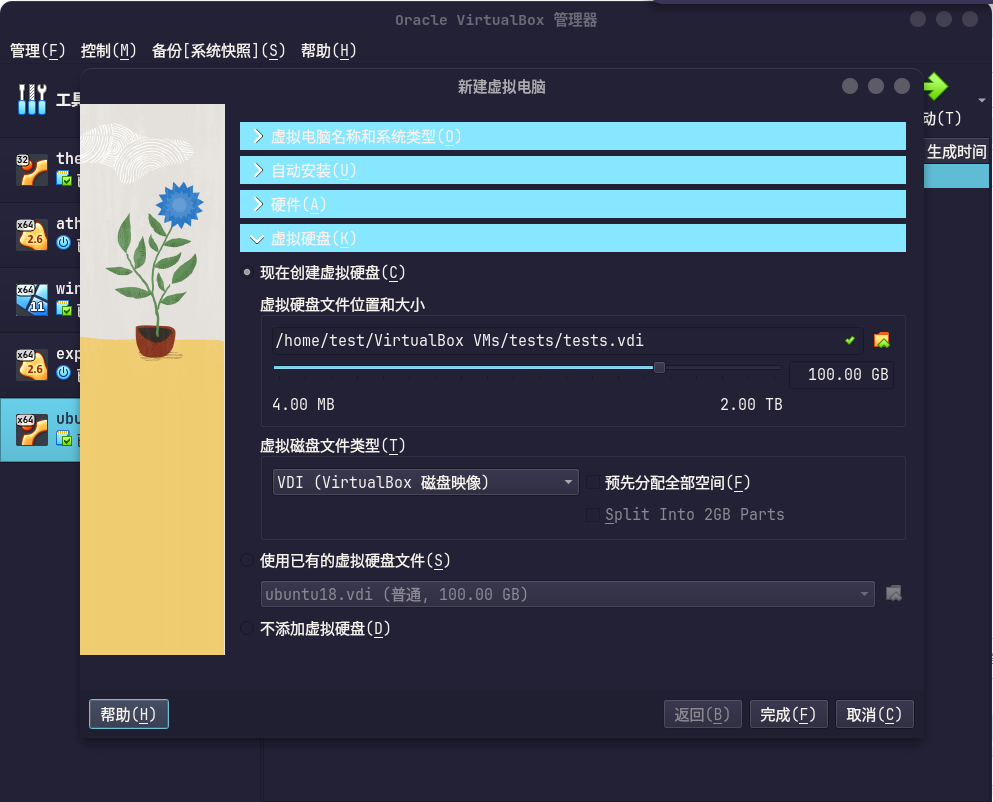Enable the 预先分配全部空间 checkbox
The height and width of the screenshot is (802, 993).
593,482
